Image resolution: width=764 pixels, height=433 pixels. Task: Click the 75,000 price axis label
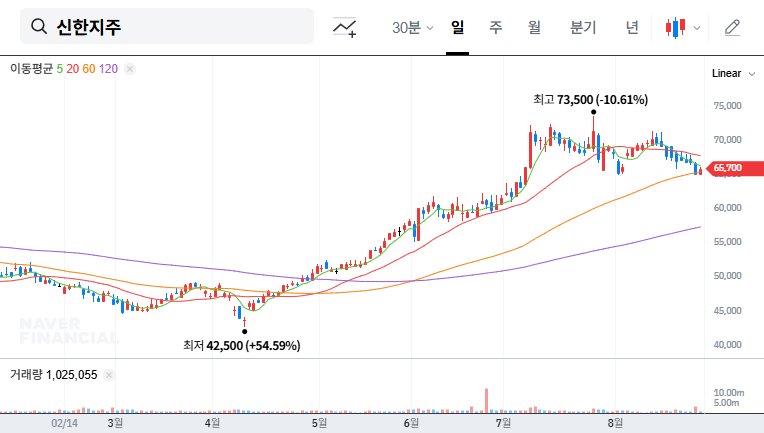tap(727, 106)
